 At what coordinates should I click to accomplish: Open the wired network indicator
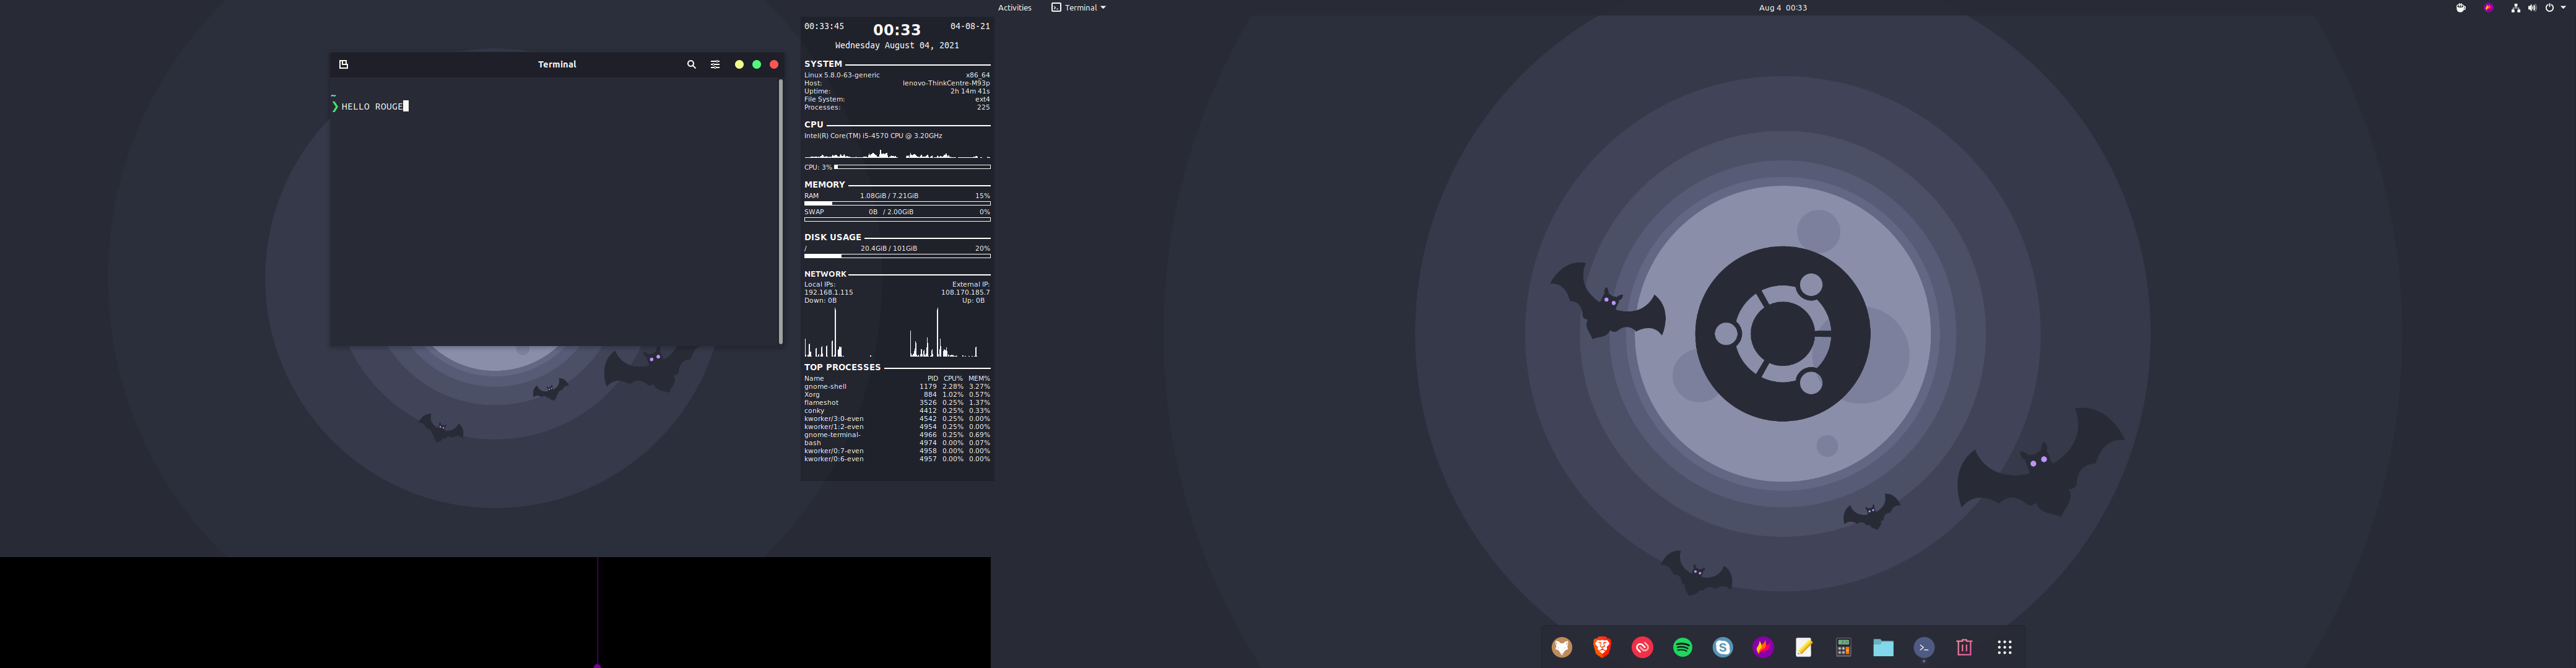click(x=2515, y=8)
